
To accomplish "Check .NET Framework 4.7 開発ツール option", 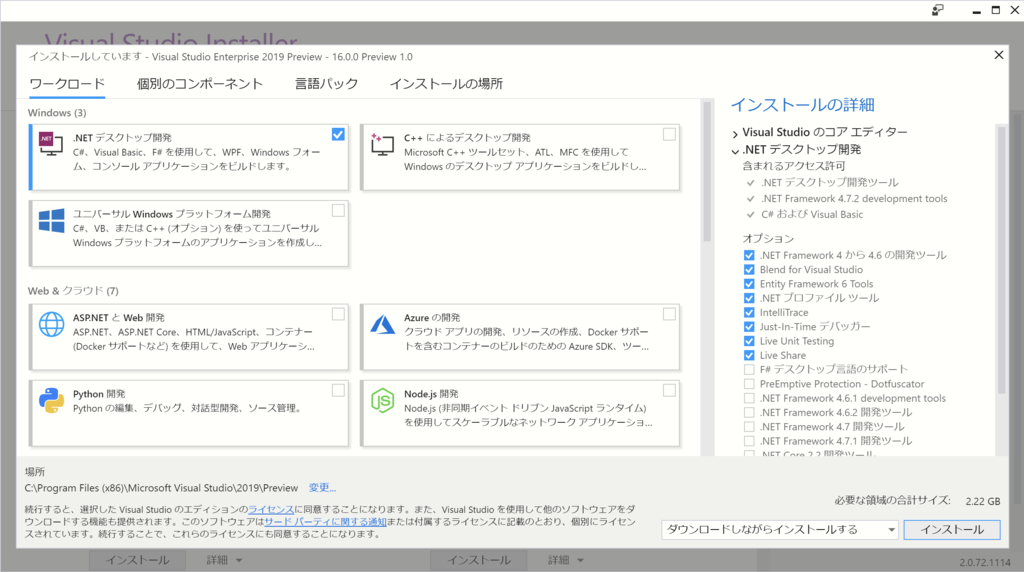I will click(x=749, y=427).
